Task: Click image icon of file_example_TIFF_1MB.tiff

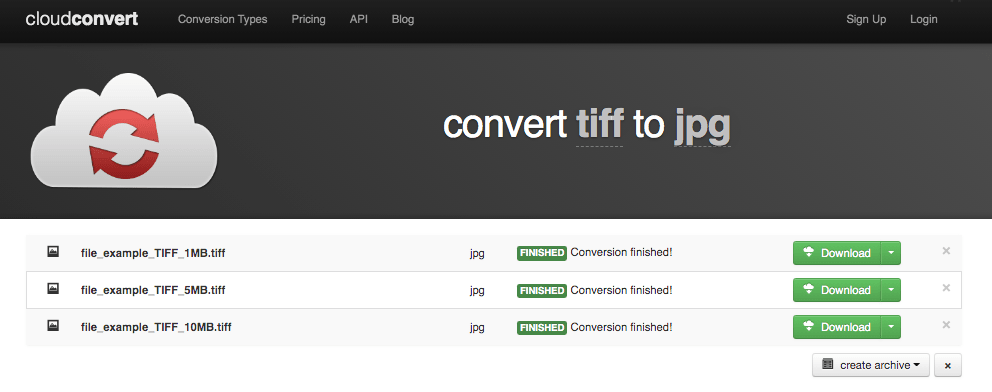Action: [x=53, y=252]
